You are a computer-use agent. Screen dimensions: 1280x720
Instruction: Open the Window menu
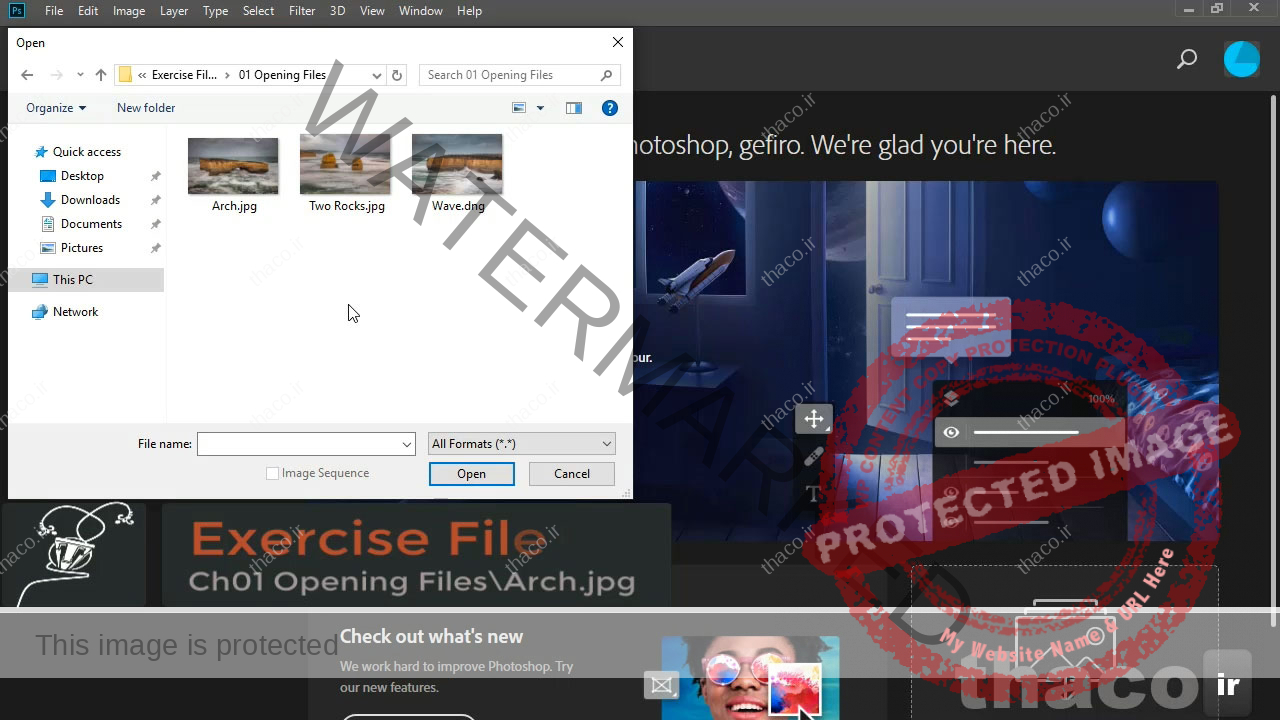pos(421,11)
